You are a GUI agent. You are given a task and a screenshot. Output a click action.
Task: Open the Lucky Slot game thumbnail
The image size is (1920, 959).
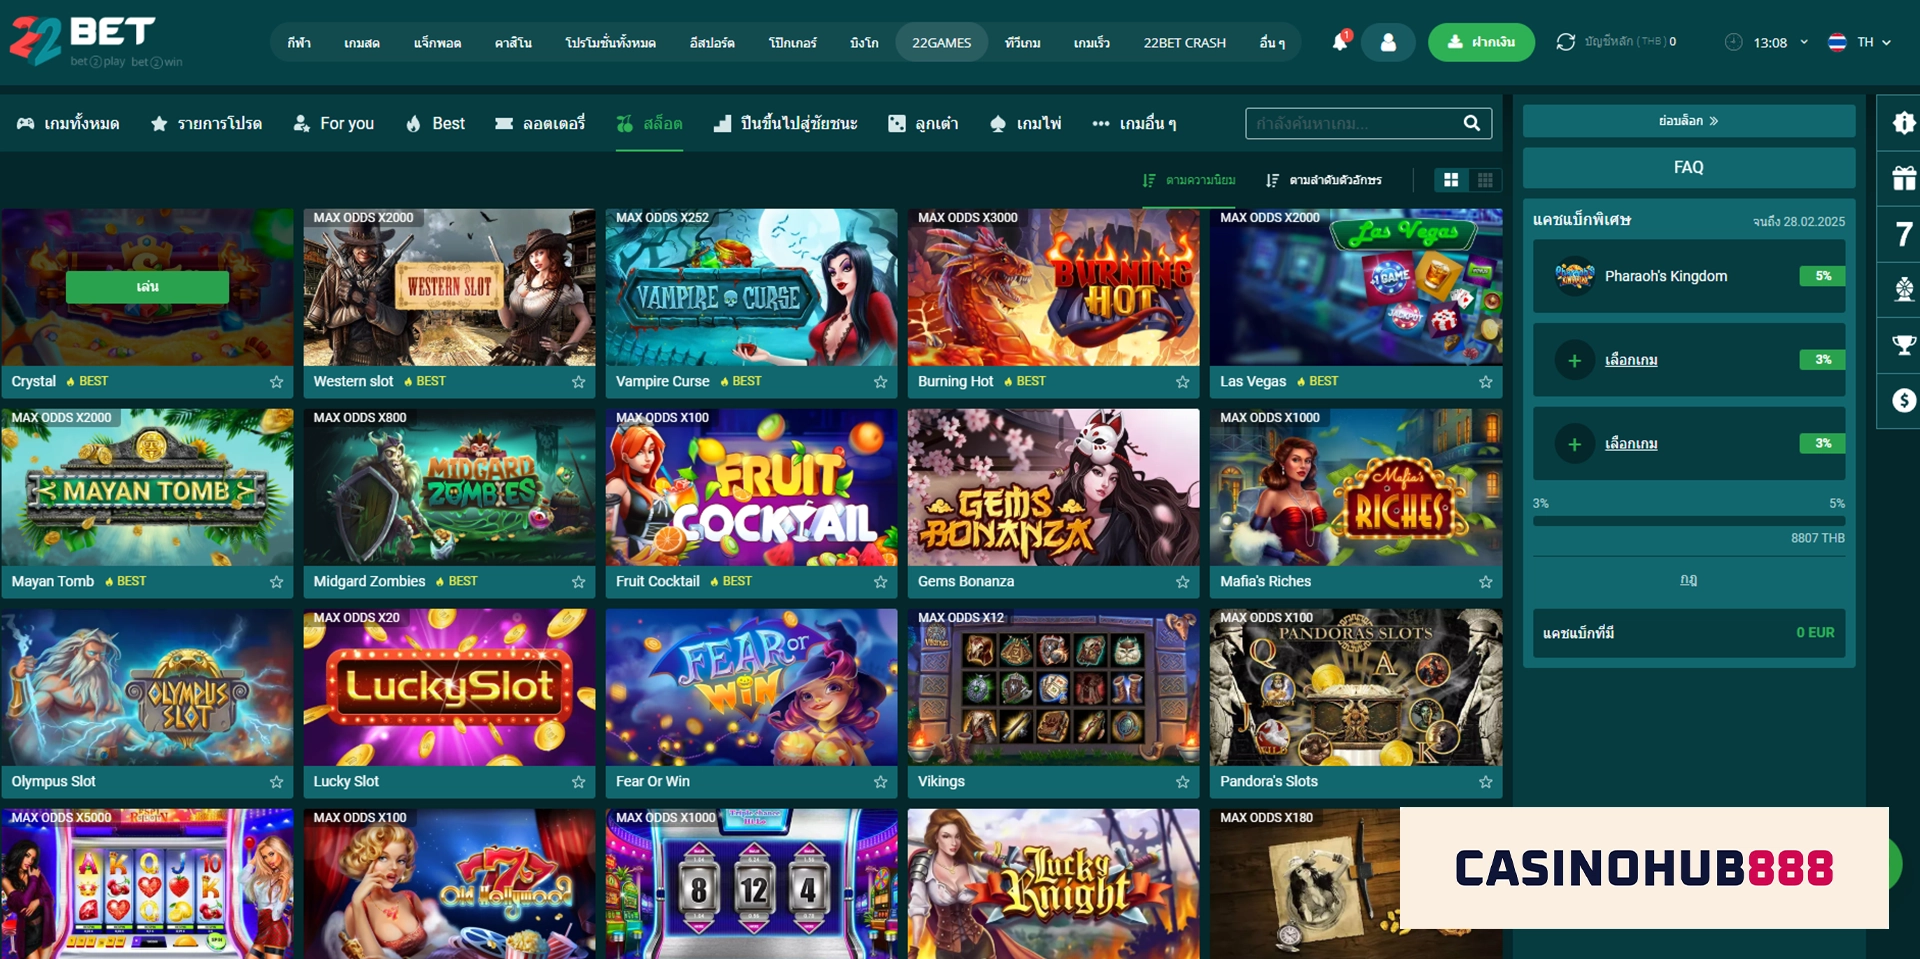point(449,687)
